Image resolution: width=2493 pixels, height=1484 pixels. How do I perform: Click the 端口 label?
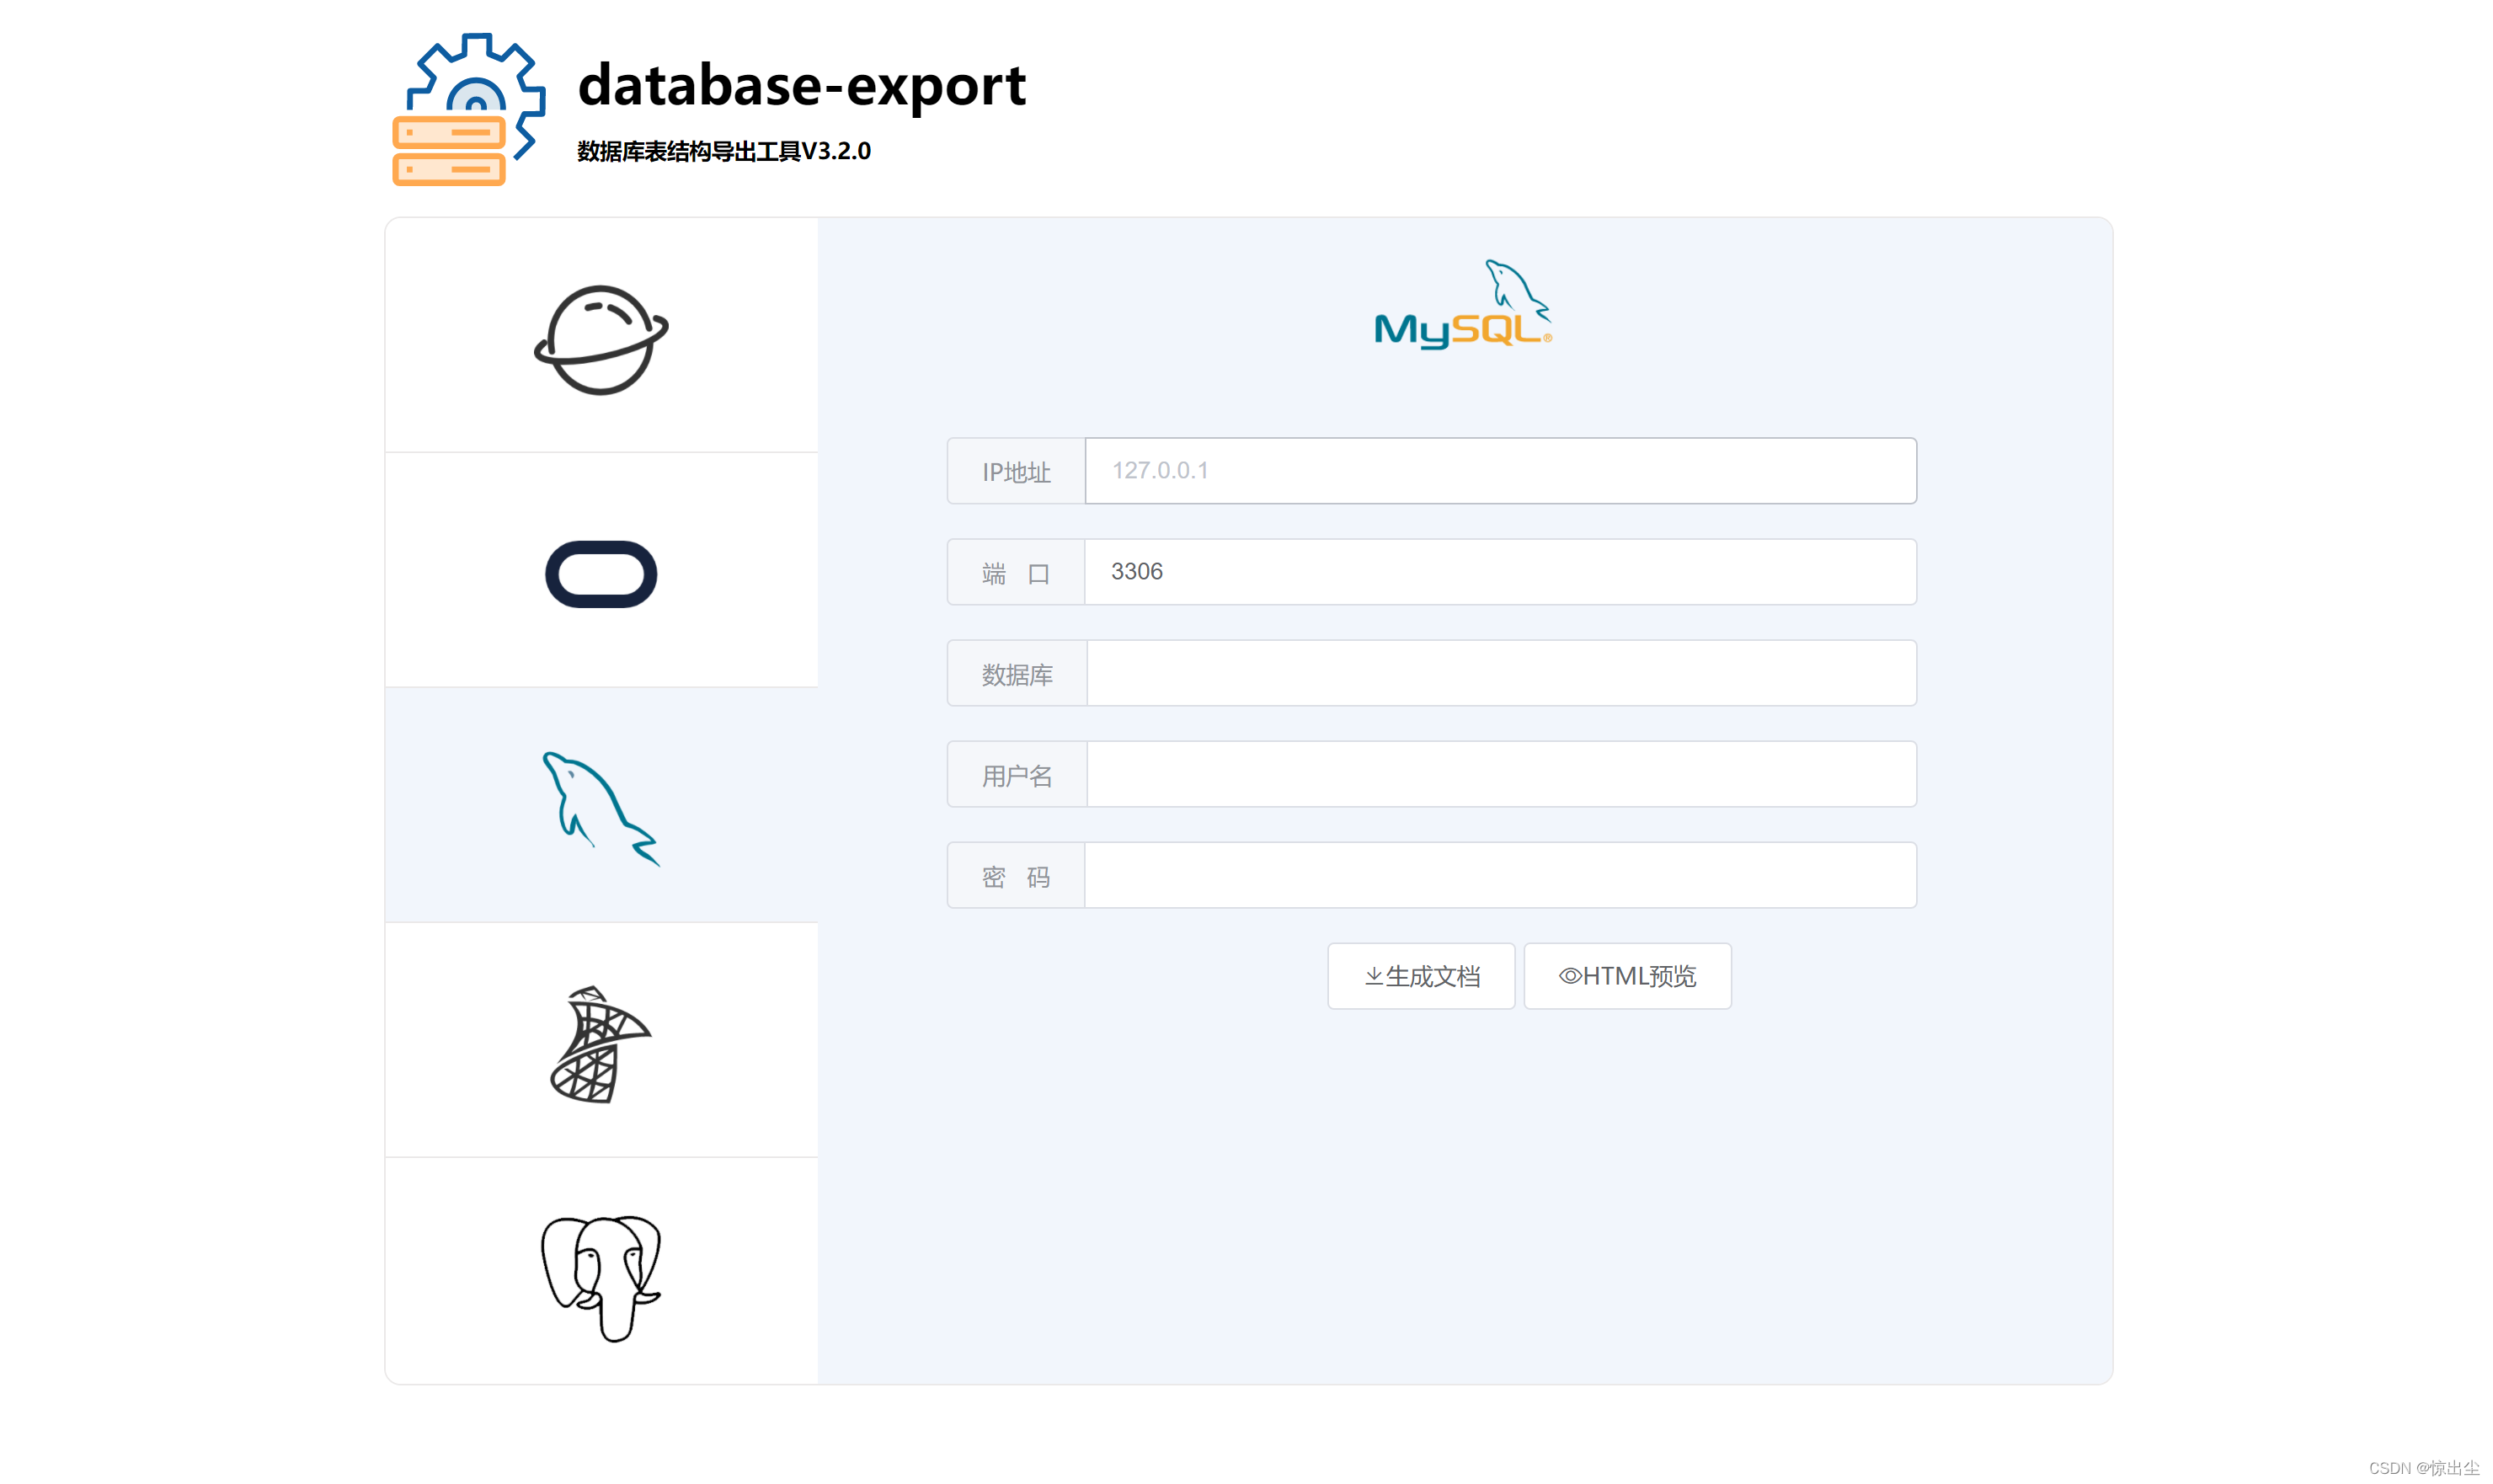(x=1016, y=572)
